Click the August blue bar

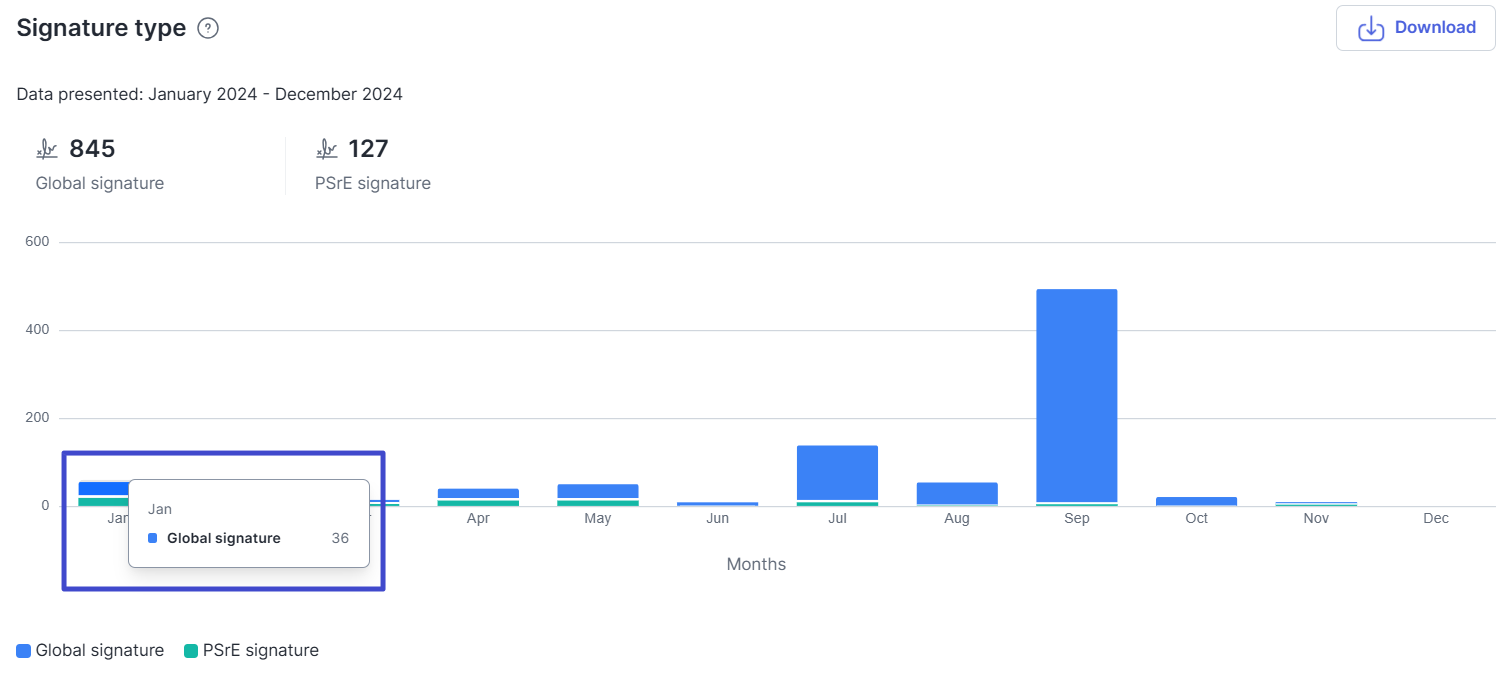pos(957,493)
